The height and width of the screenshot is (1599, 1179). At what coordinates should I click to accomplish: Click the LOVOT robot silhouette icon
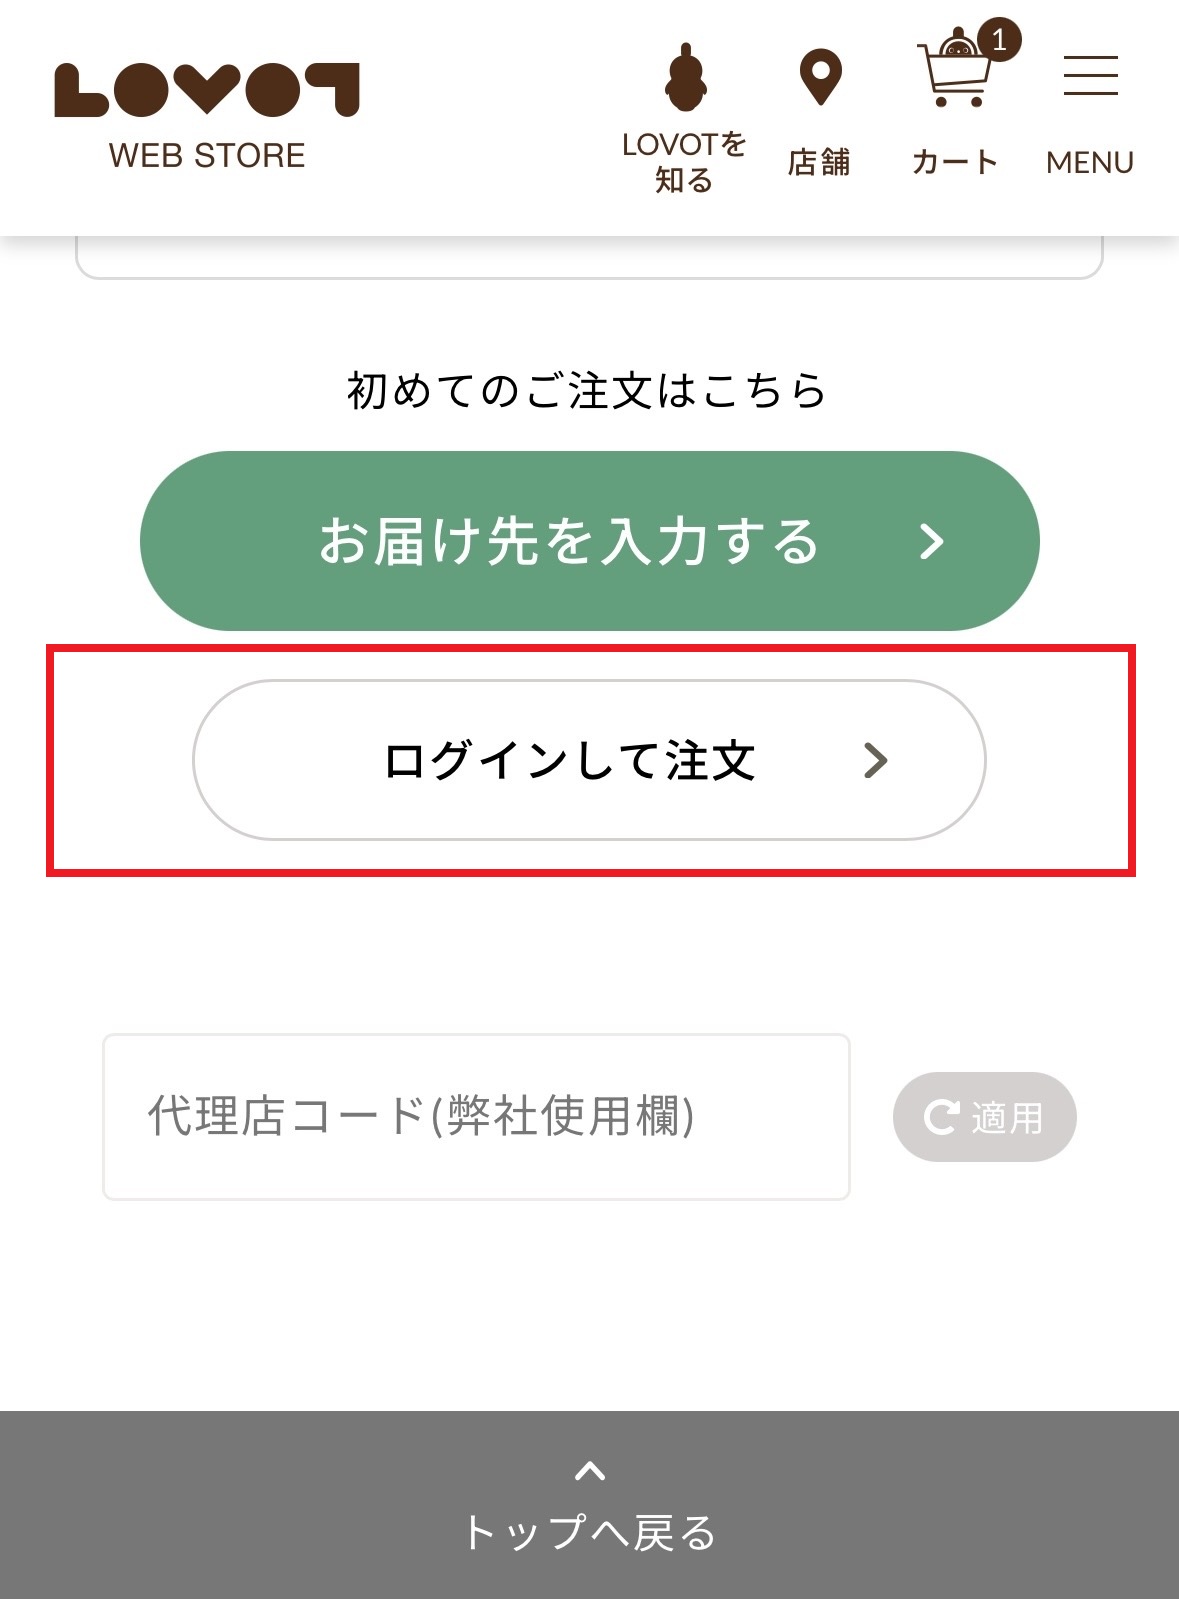coord(685,76)
